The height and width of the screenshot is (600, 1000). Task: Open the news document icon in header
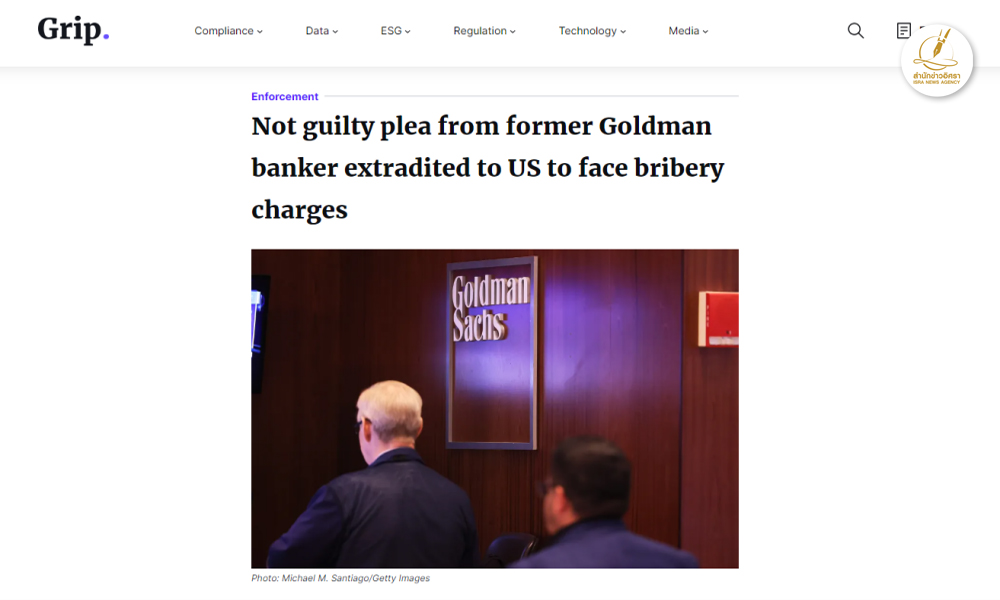click(x=903, y=31)
